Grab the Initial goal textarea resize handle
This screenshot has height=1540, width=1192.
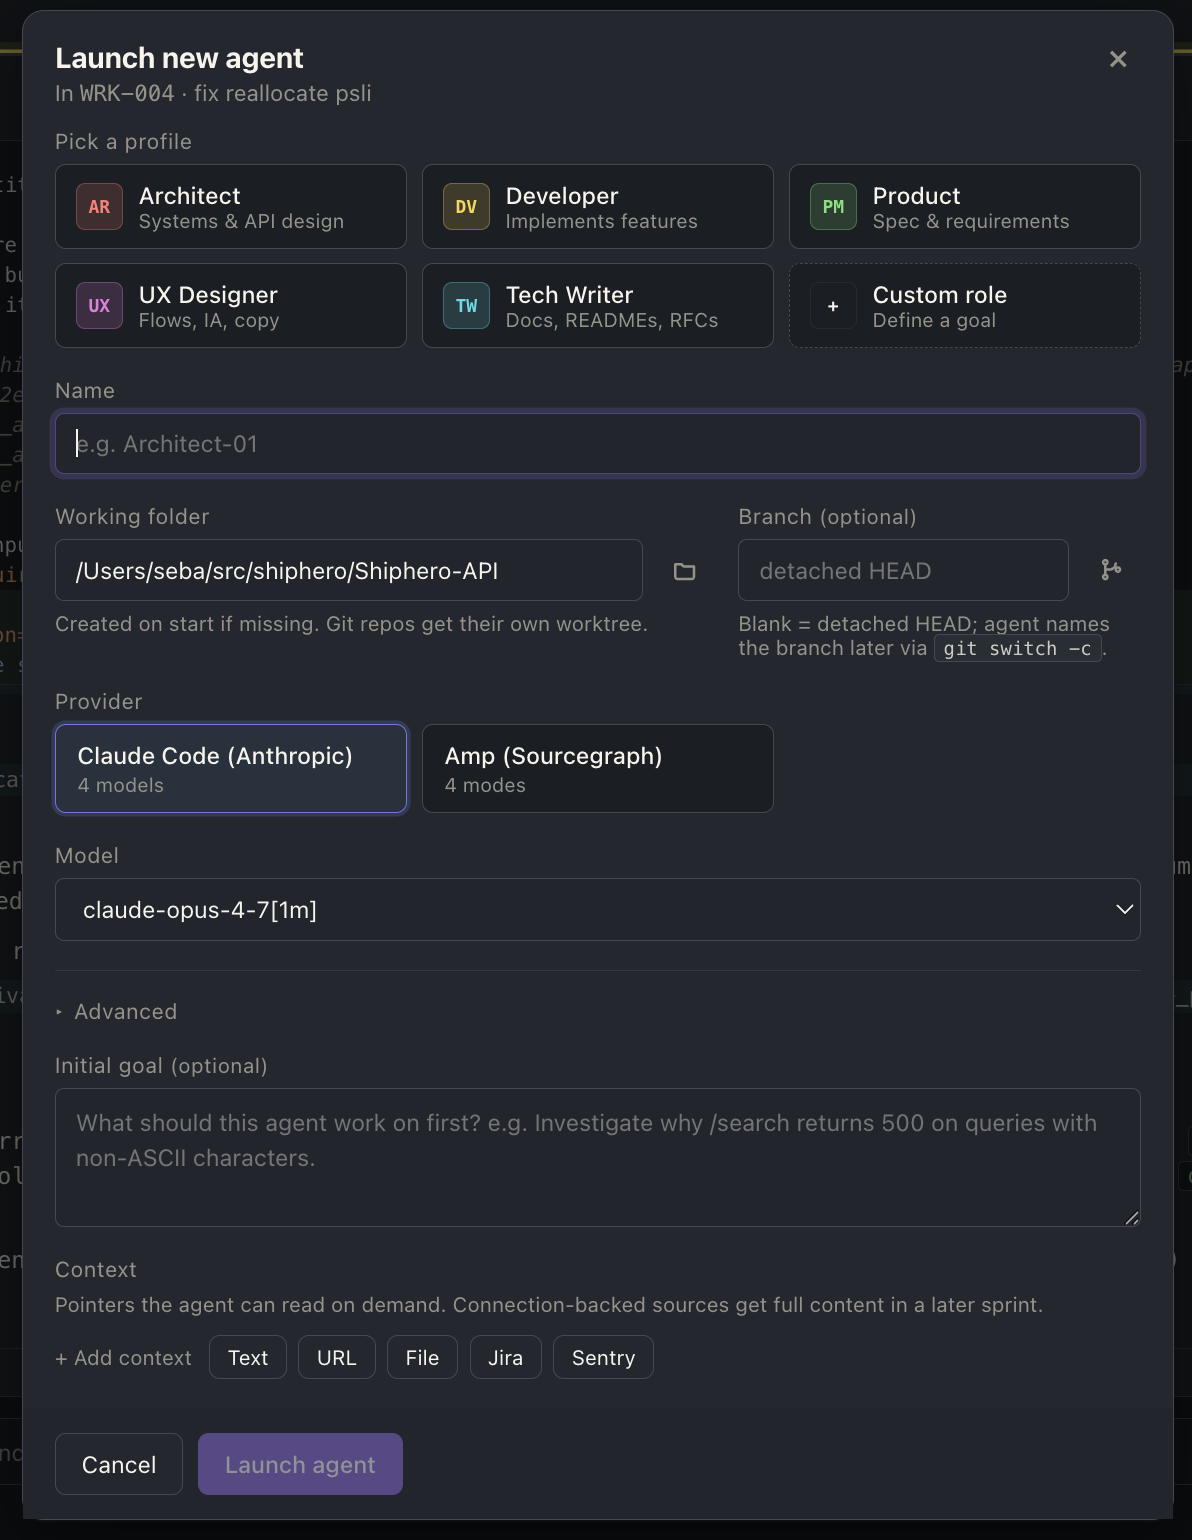pyautogui.click(x=1132, y=1218)
